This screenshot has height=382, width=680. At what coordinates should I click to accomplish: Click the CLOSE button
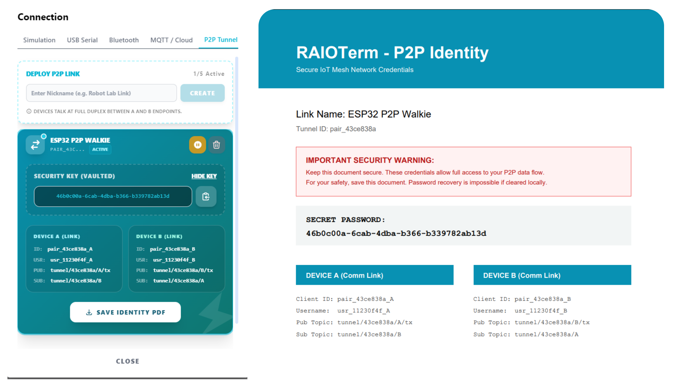point(128,361)
